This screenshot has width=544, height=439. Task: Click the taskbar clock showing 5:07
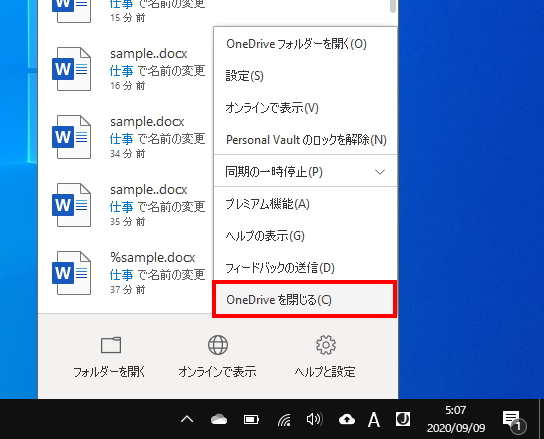pyautogui.click(x=456, y=419)
